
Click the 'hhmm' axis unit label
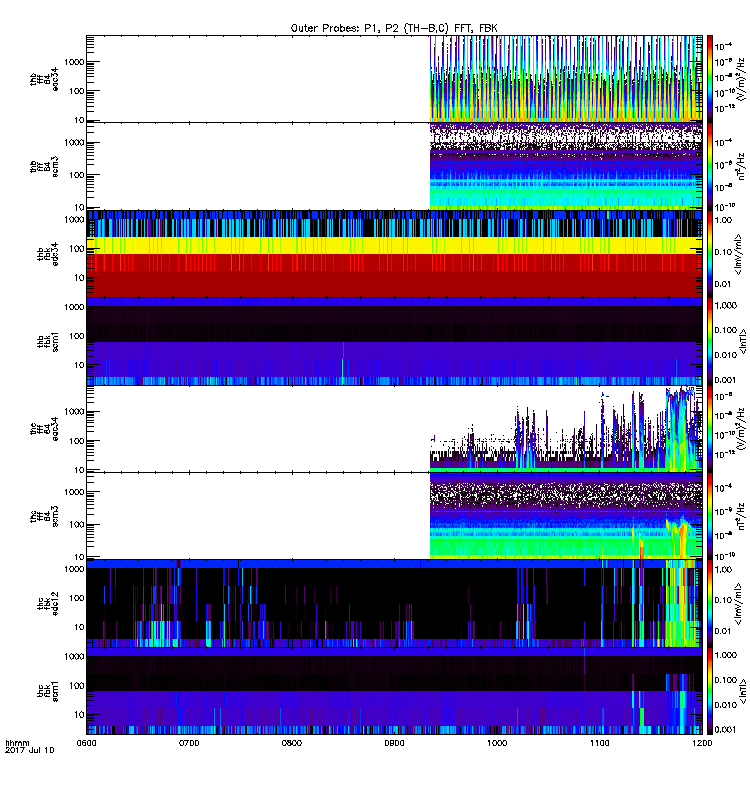(x=17, y=743)
